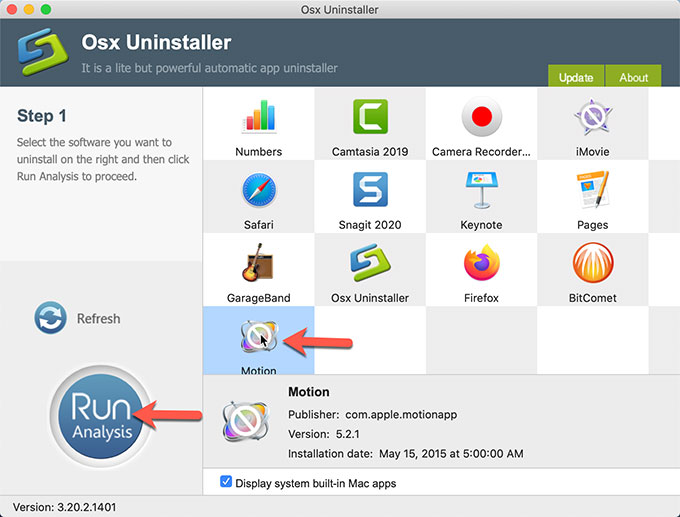Select the Keynote app icon
The image size is (680, 517).
click(x=481, y=190)
